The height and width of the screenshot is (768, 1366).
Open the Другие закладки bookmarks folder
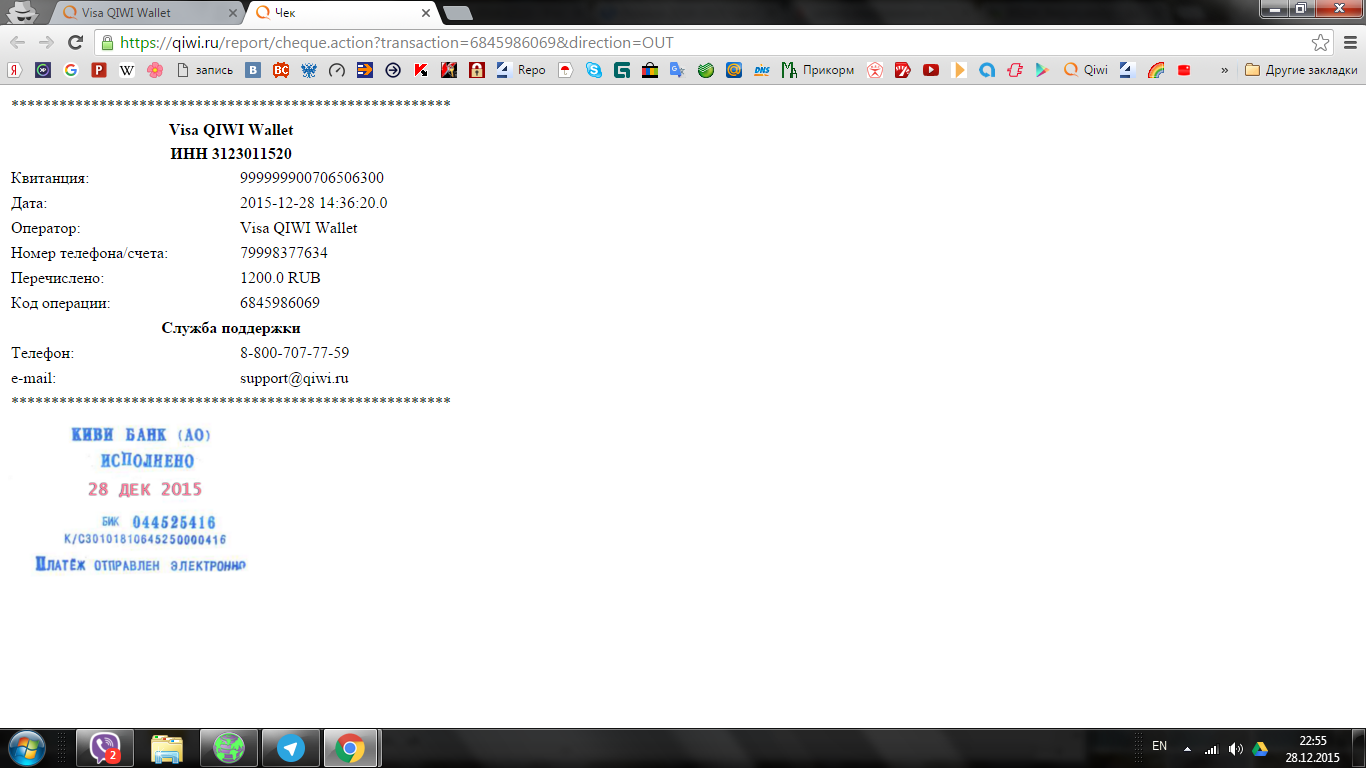click(x=1301, y=70)
